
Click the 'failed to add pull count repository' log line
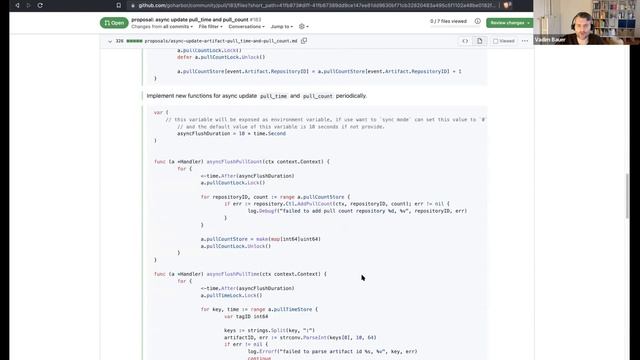click(x=357, y=211)
